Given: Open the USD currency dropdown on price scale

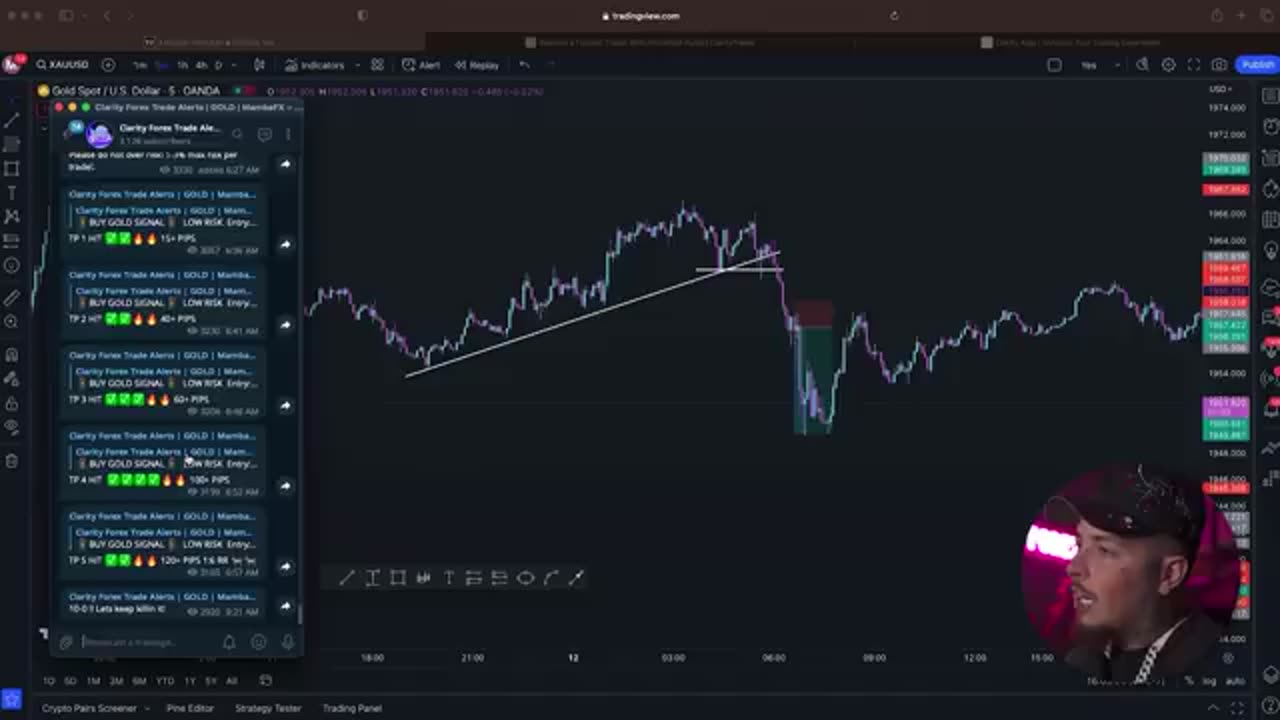Looking at the screenshot, I should (x=1219, y=90).
